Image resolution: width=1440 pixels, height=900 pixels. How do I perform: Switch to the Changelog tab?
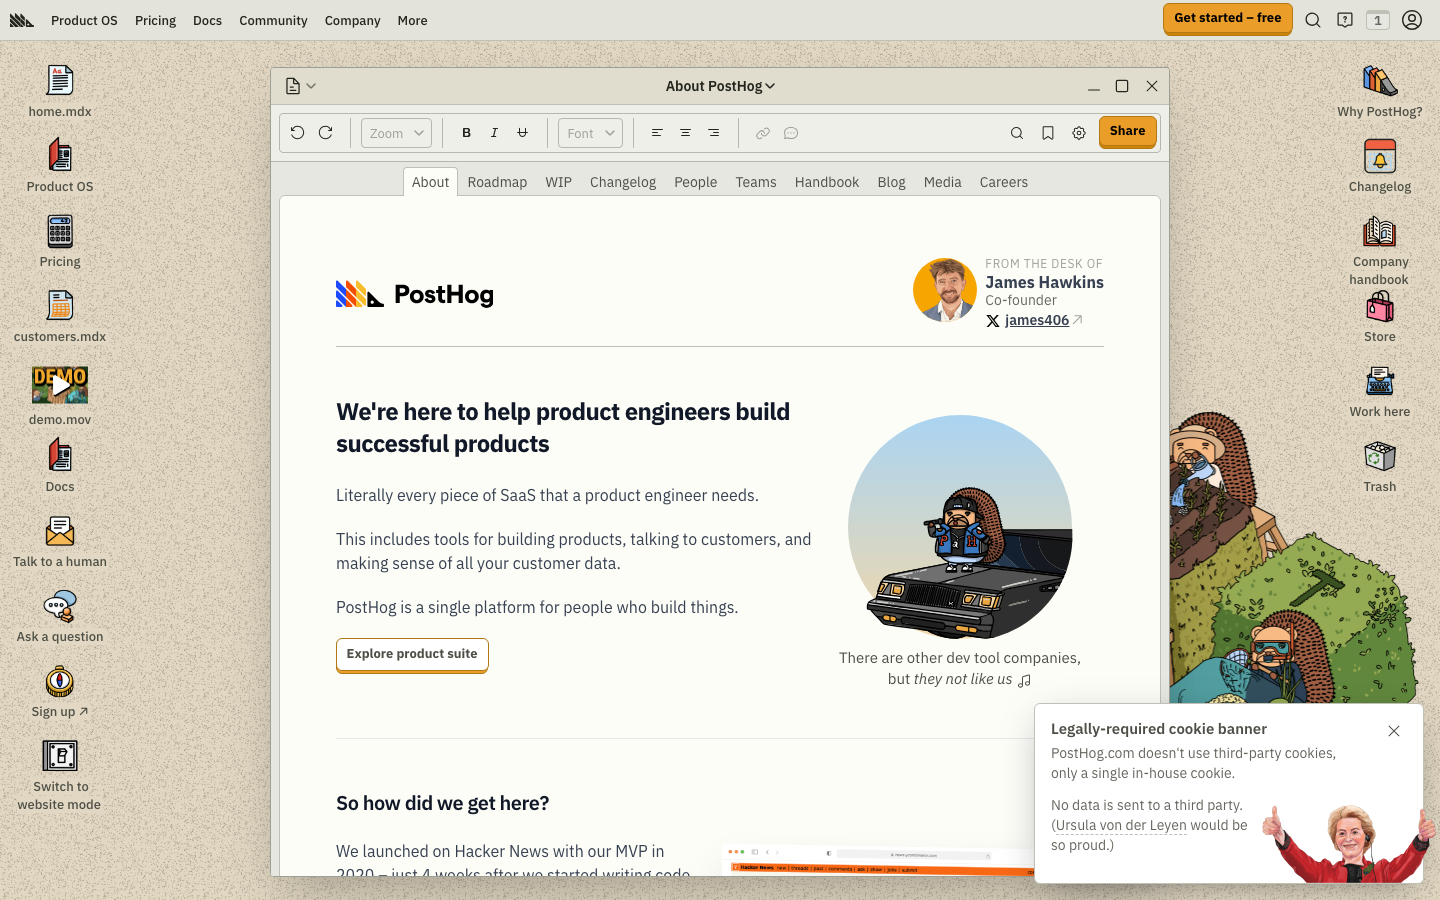623,182
